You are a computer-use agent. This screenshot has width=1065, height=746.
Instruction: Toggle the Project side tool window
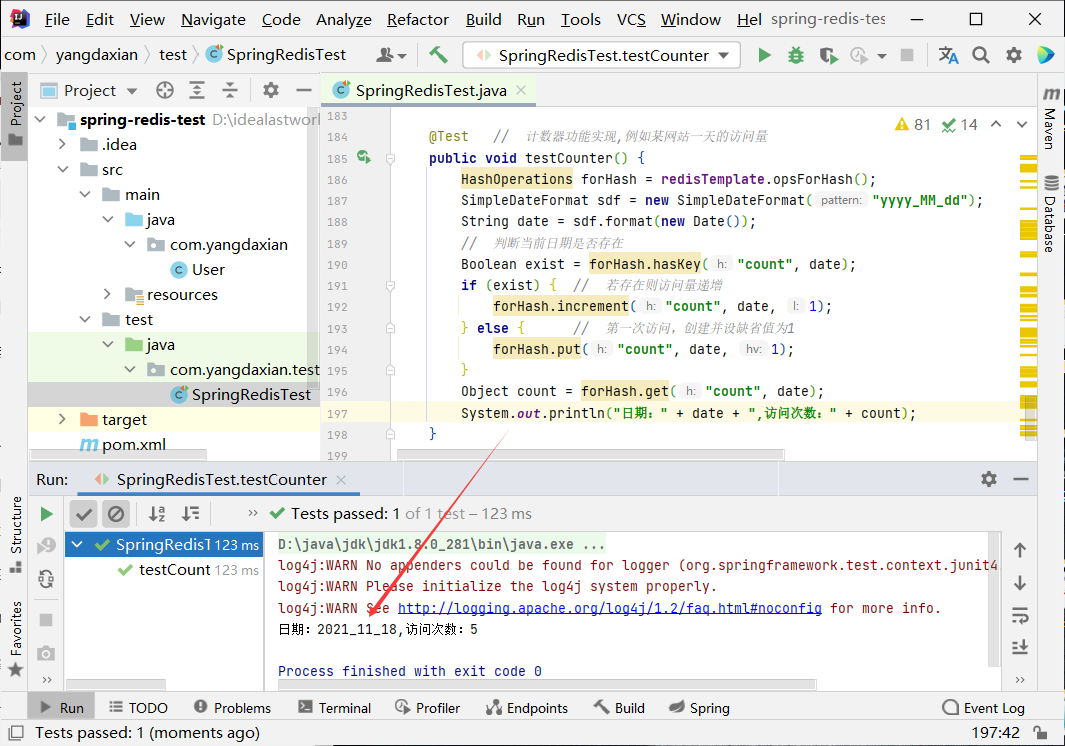15,114
